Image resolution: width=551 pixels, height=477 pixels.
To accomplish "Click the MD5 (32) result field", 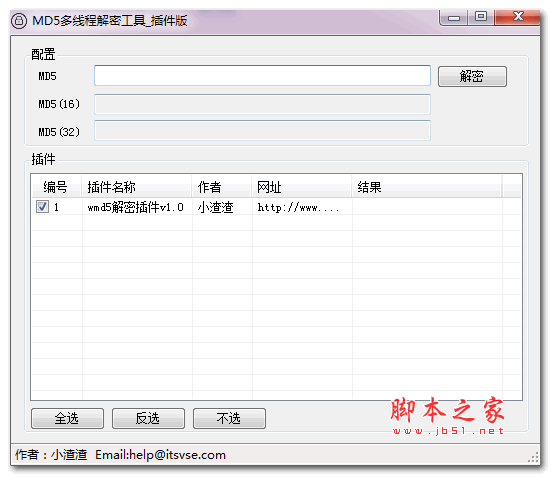I will [262, 130].
